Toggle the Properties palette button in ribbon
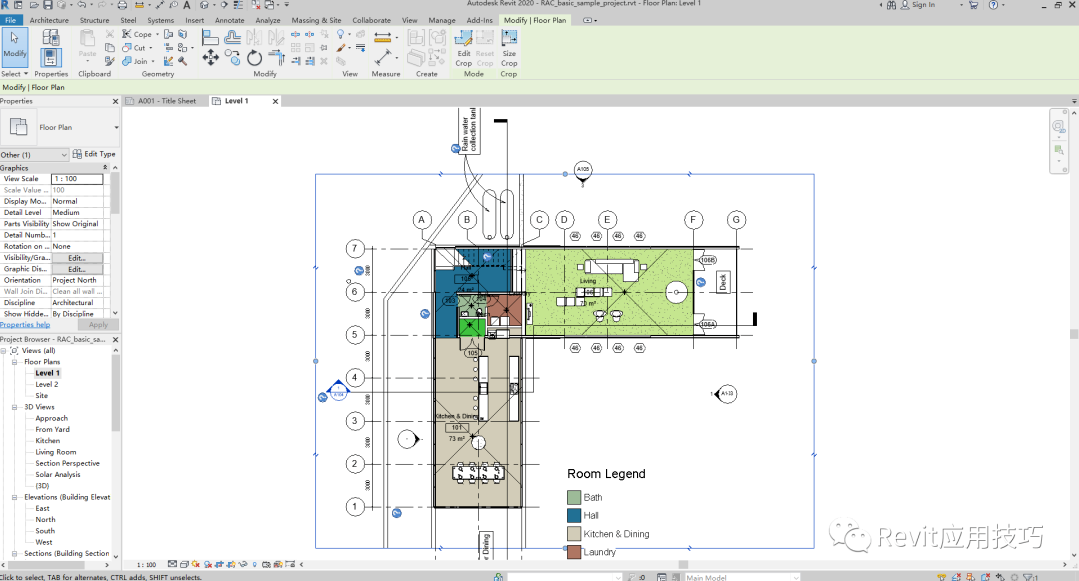 point(51,58)
